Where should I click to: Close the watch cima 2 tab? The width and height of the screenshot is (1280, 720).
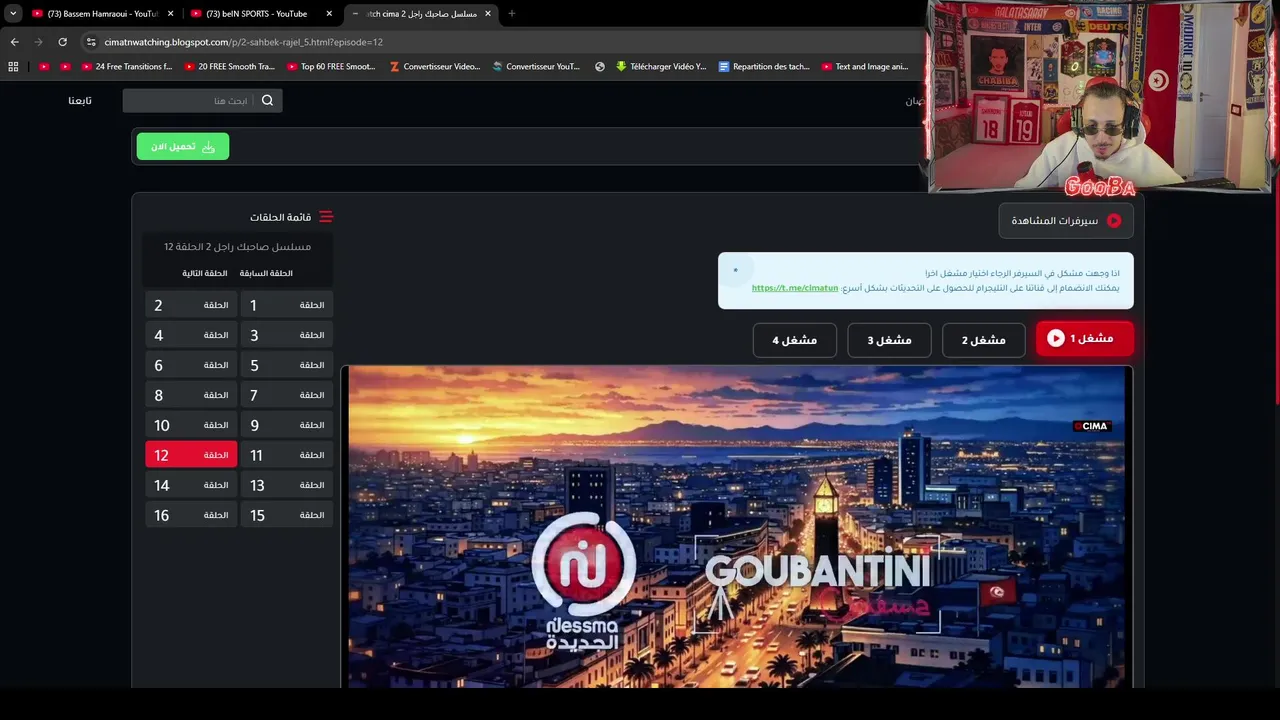click(x=488, y=14)
